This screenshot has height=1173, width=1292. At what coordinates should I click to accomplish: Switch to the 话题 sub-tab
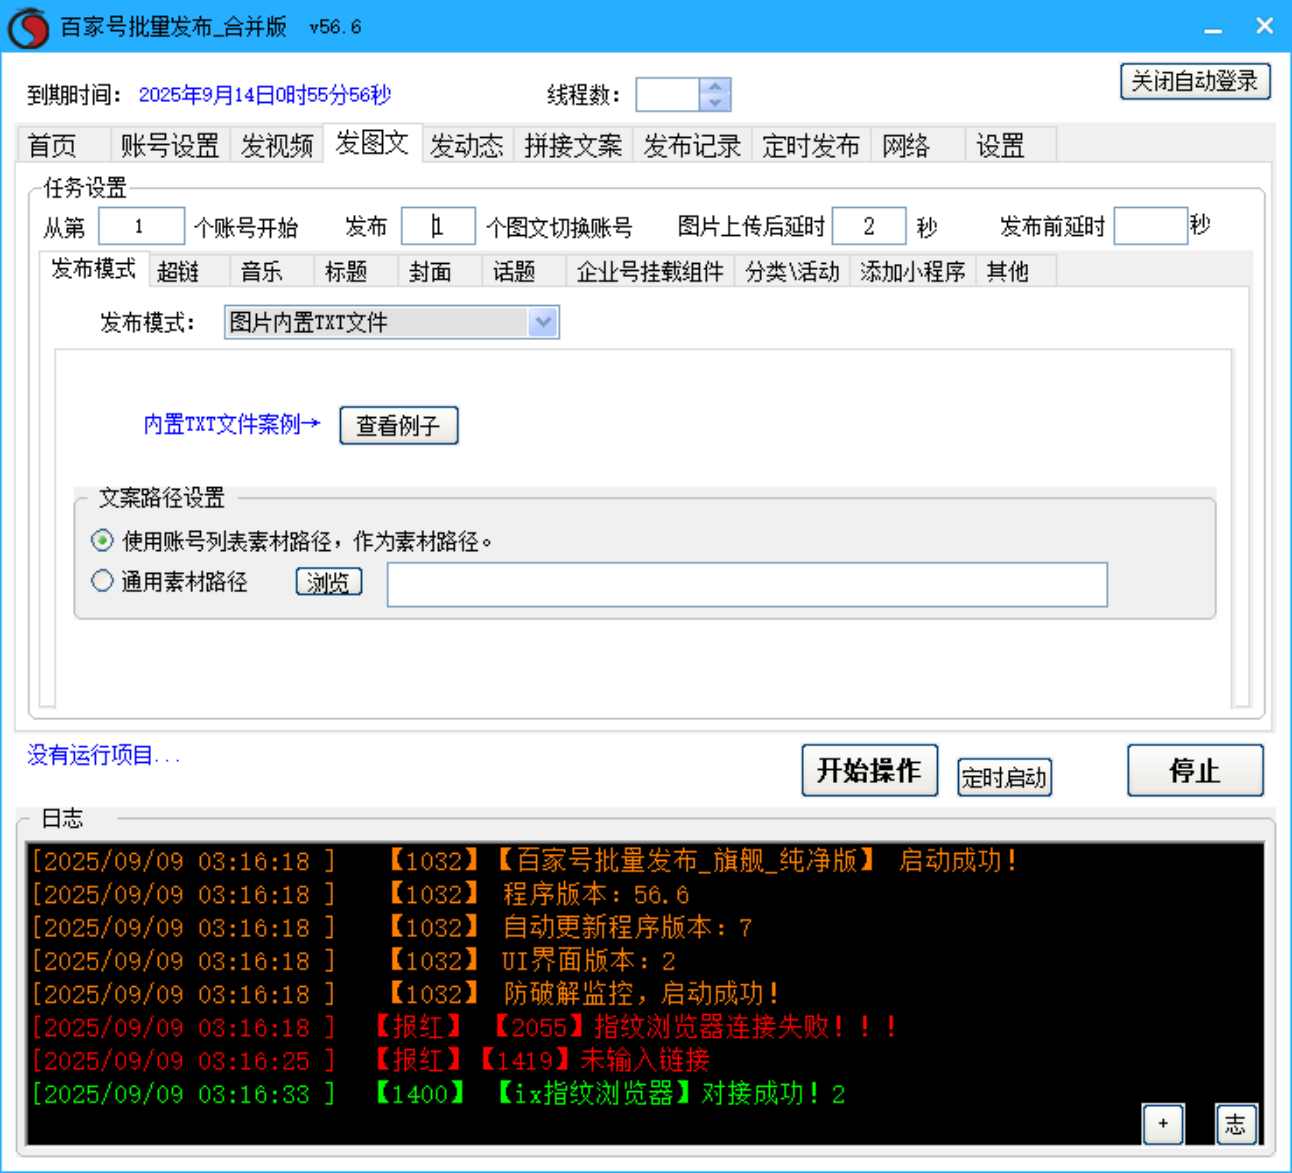click(x=518, y=271)
